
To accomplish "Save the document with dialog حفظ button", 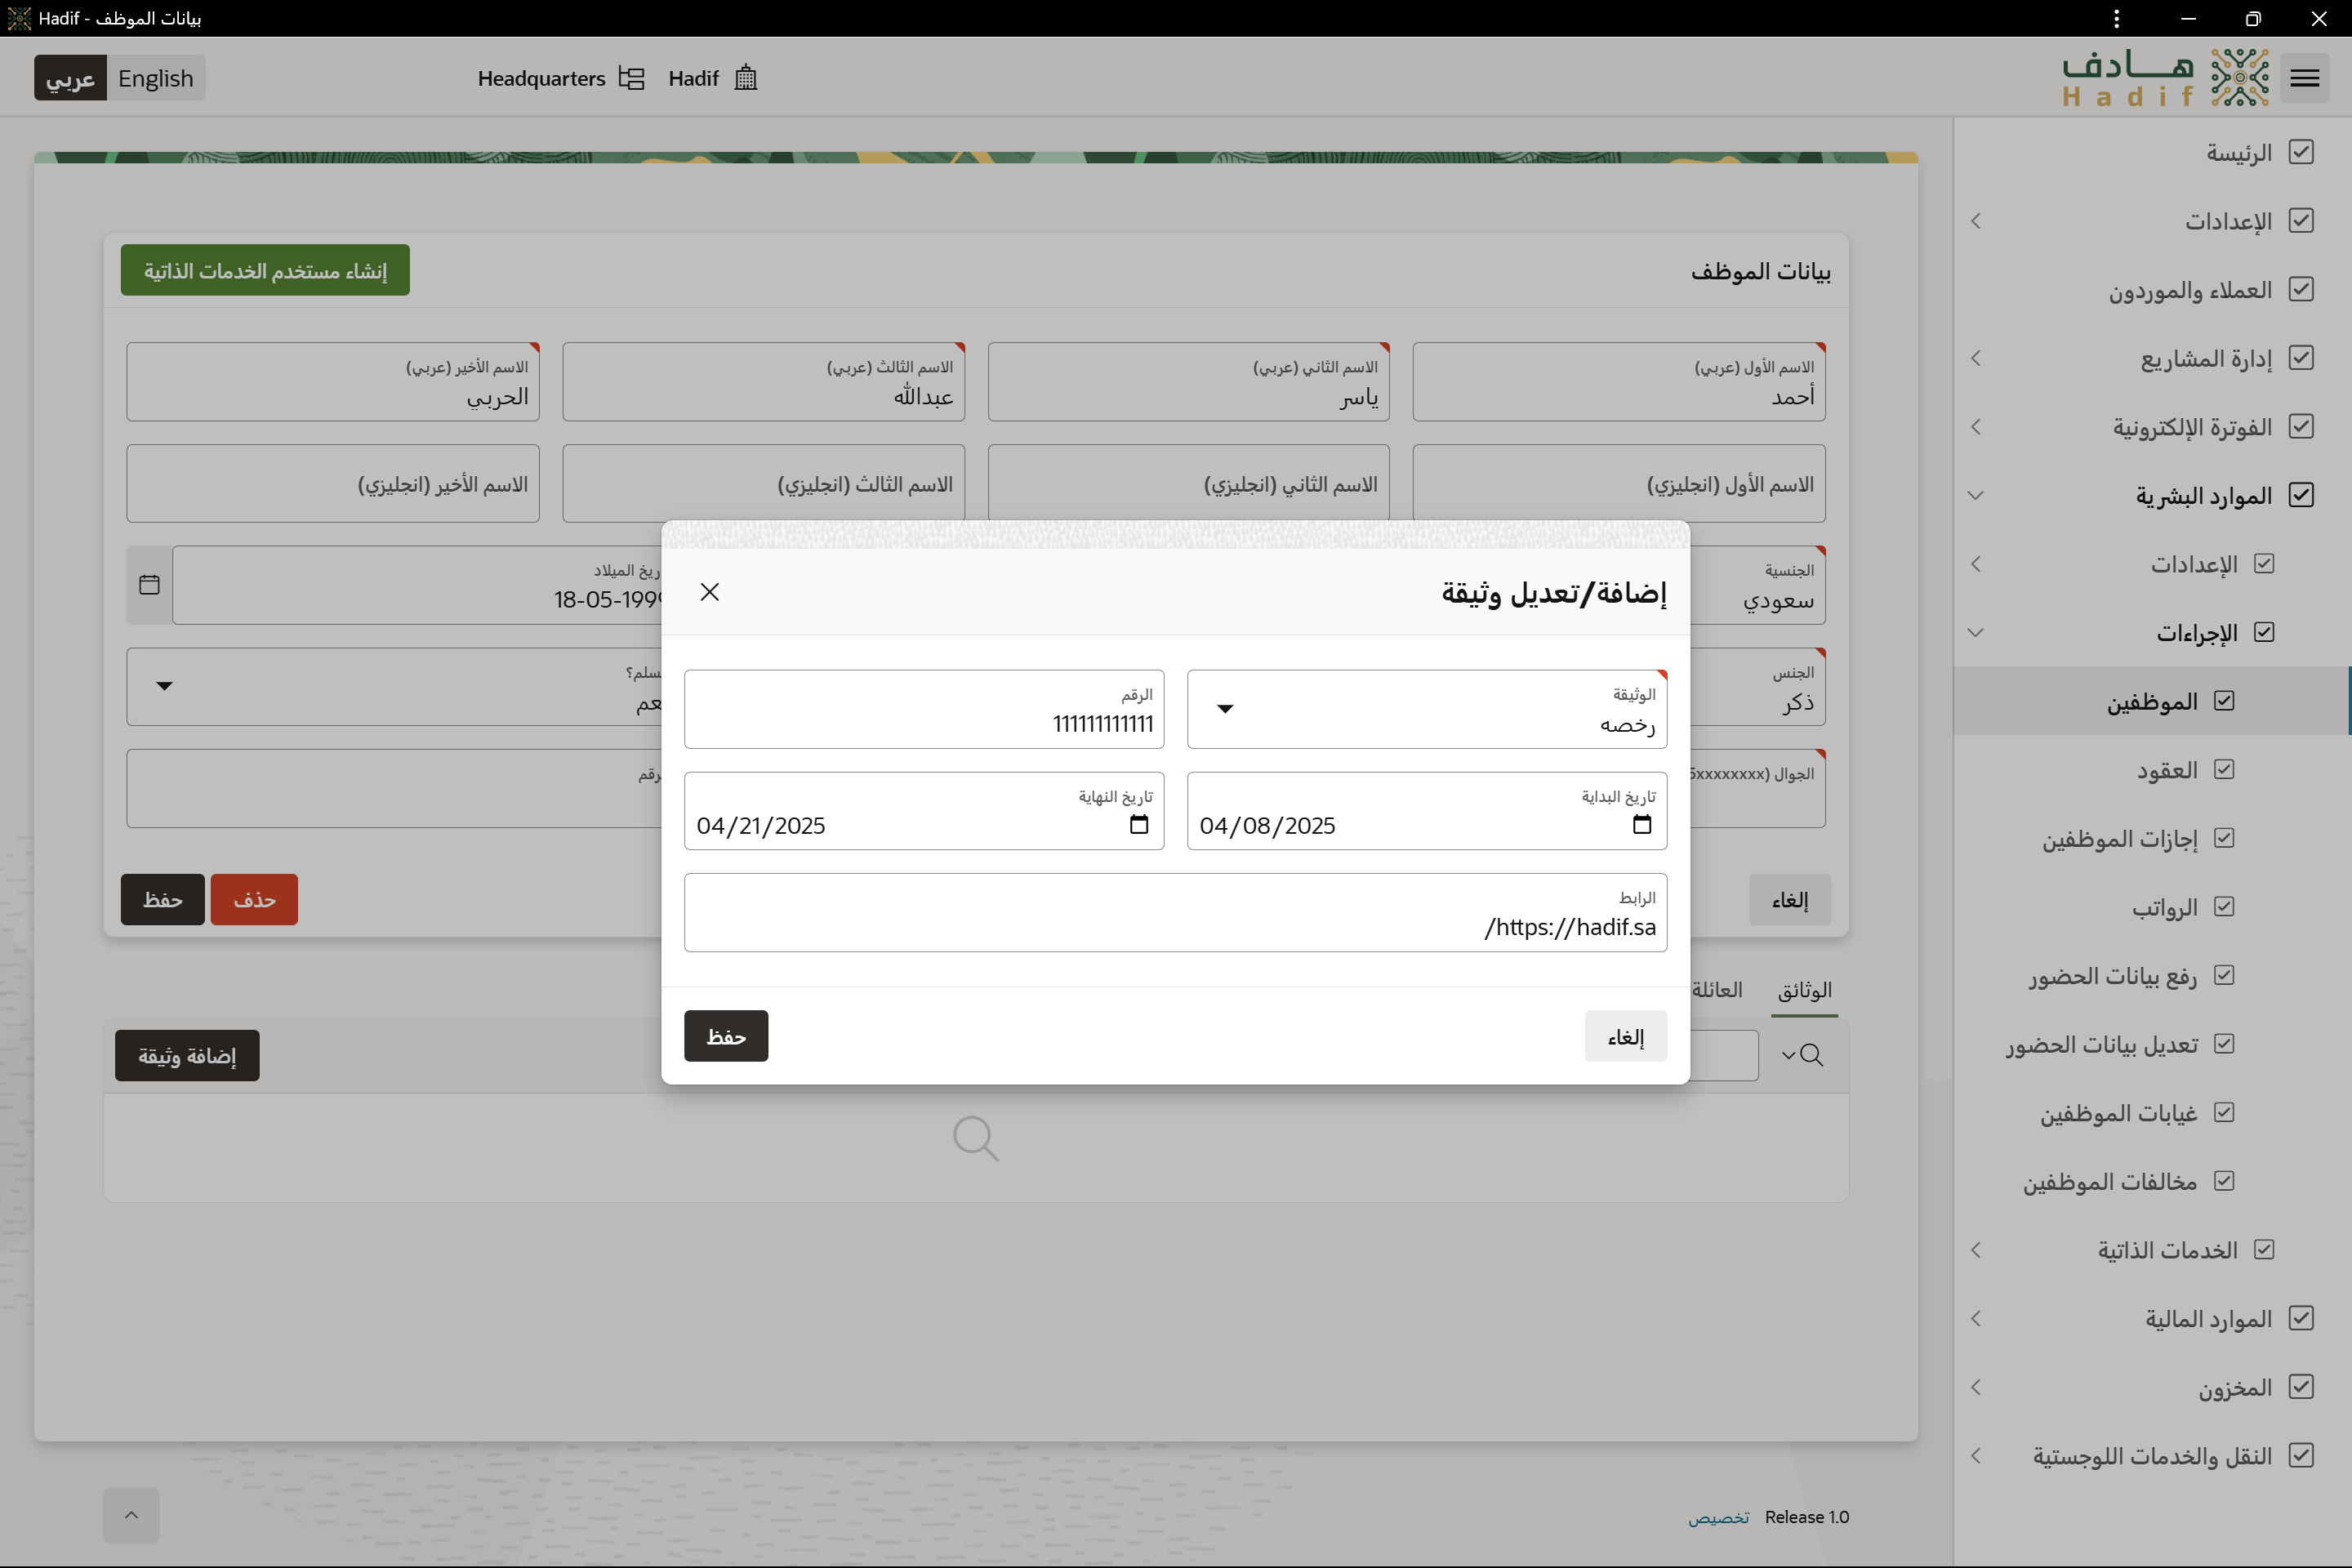I will pos(726,1036).
